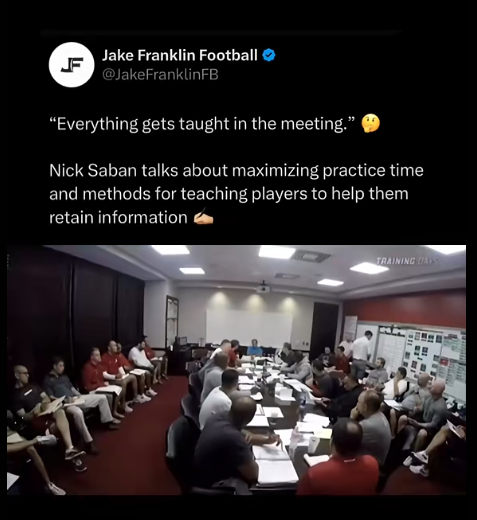Click the blank whiteboard in the video

point(249,328)
